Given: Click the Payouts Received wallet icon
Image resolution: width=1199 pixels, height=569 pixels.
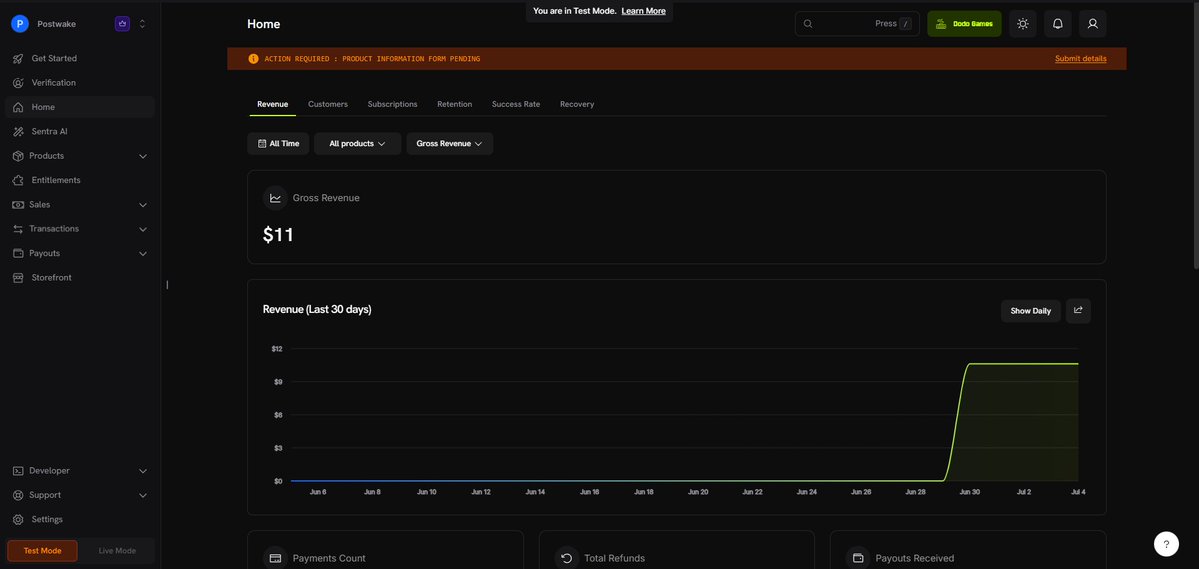Looking at the screenshot, I should click(x=858, y=558).
